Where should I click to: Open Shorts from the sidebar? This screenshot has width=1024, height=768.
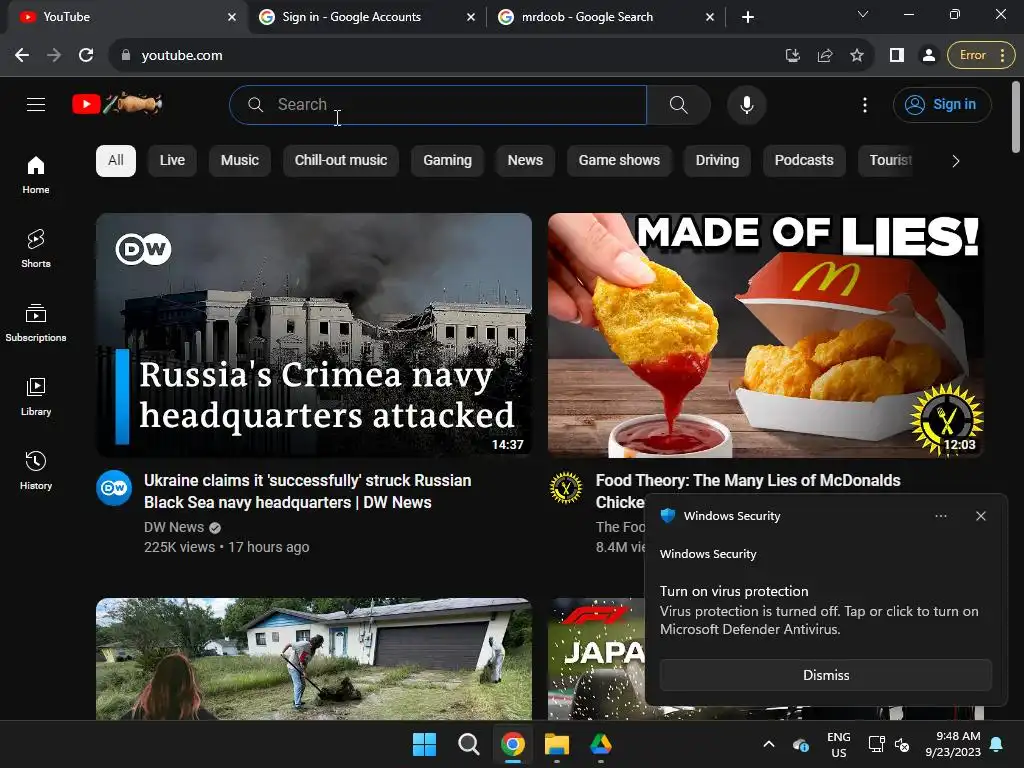[x=36, y=248]
